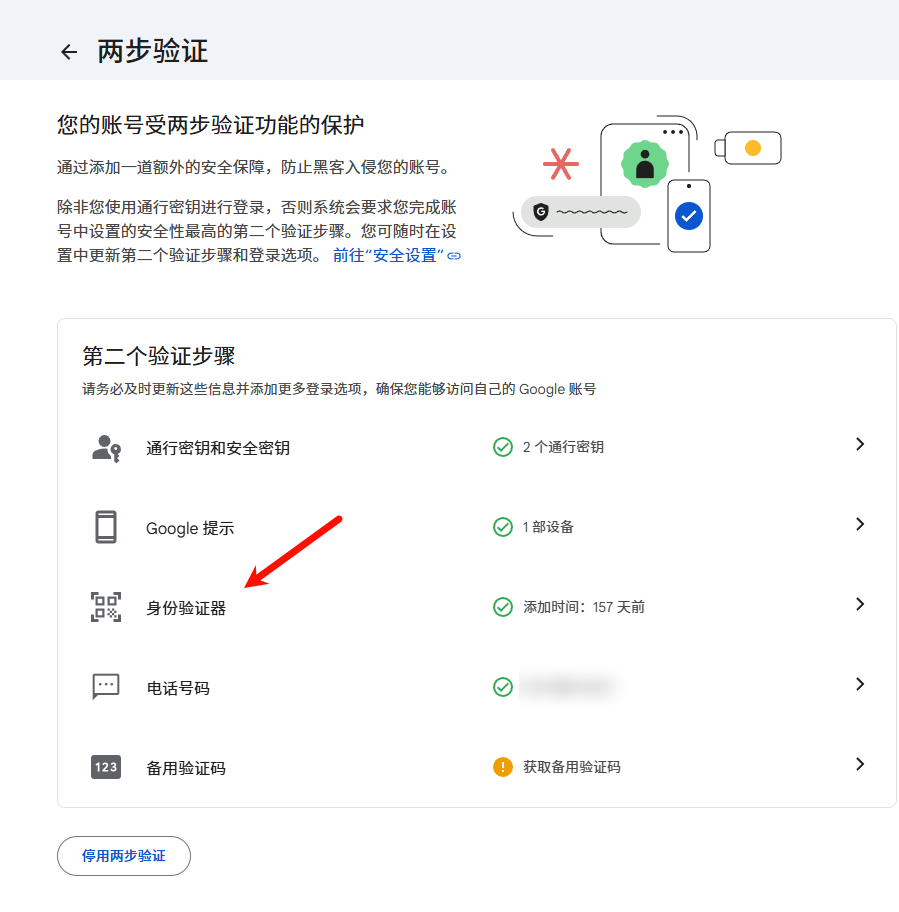Click the 第二个验证步骤 heading
899x912 pixels.
pos(159,356)
